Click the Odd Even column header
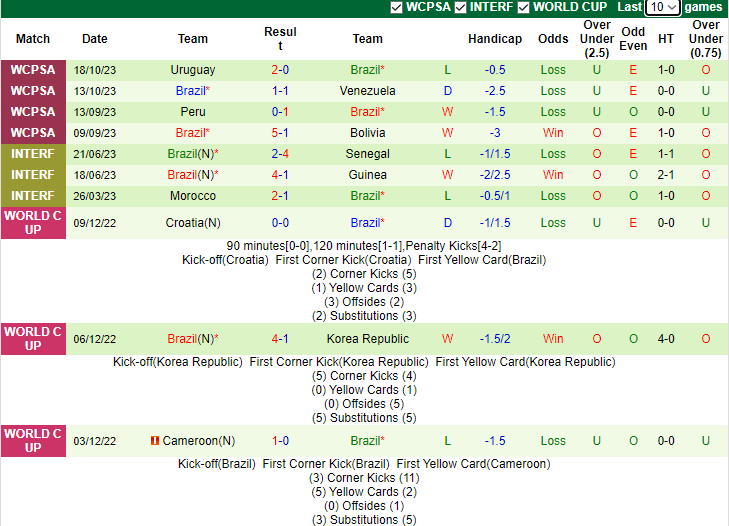The image size is (729, 526). pyautogui.click(x=633, y=39)
